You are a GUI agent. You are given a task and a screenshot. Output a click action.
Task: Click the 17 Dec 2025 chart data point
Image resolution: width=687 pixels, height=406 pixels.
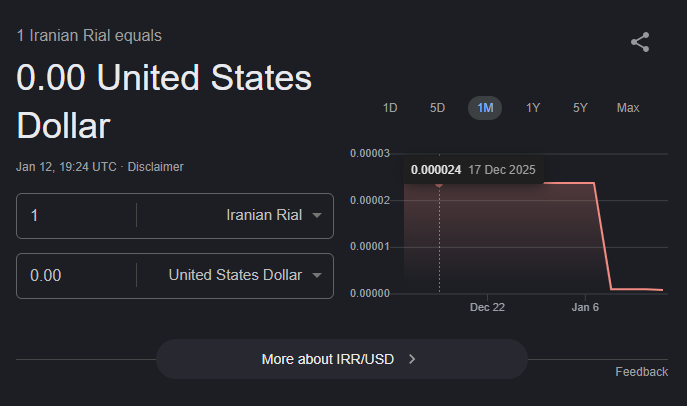coord(439,184)
